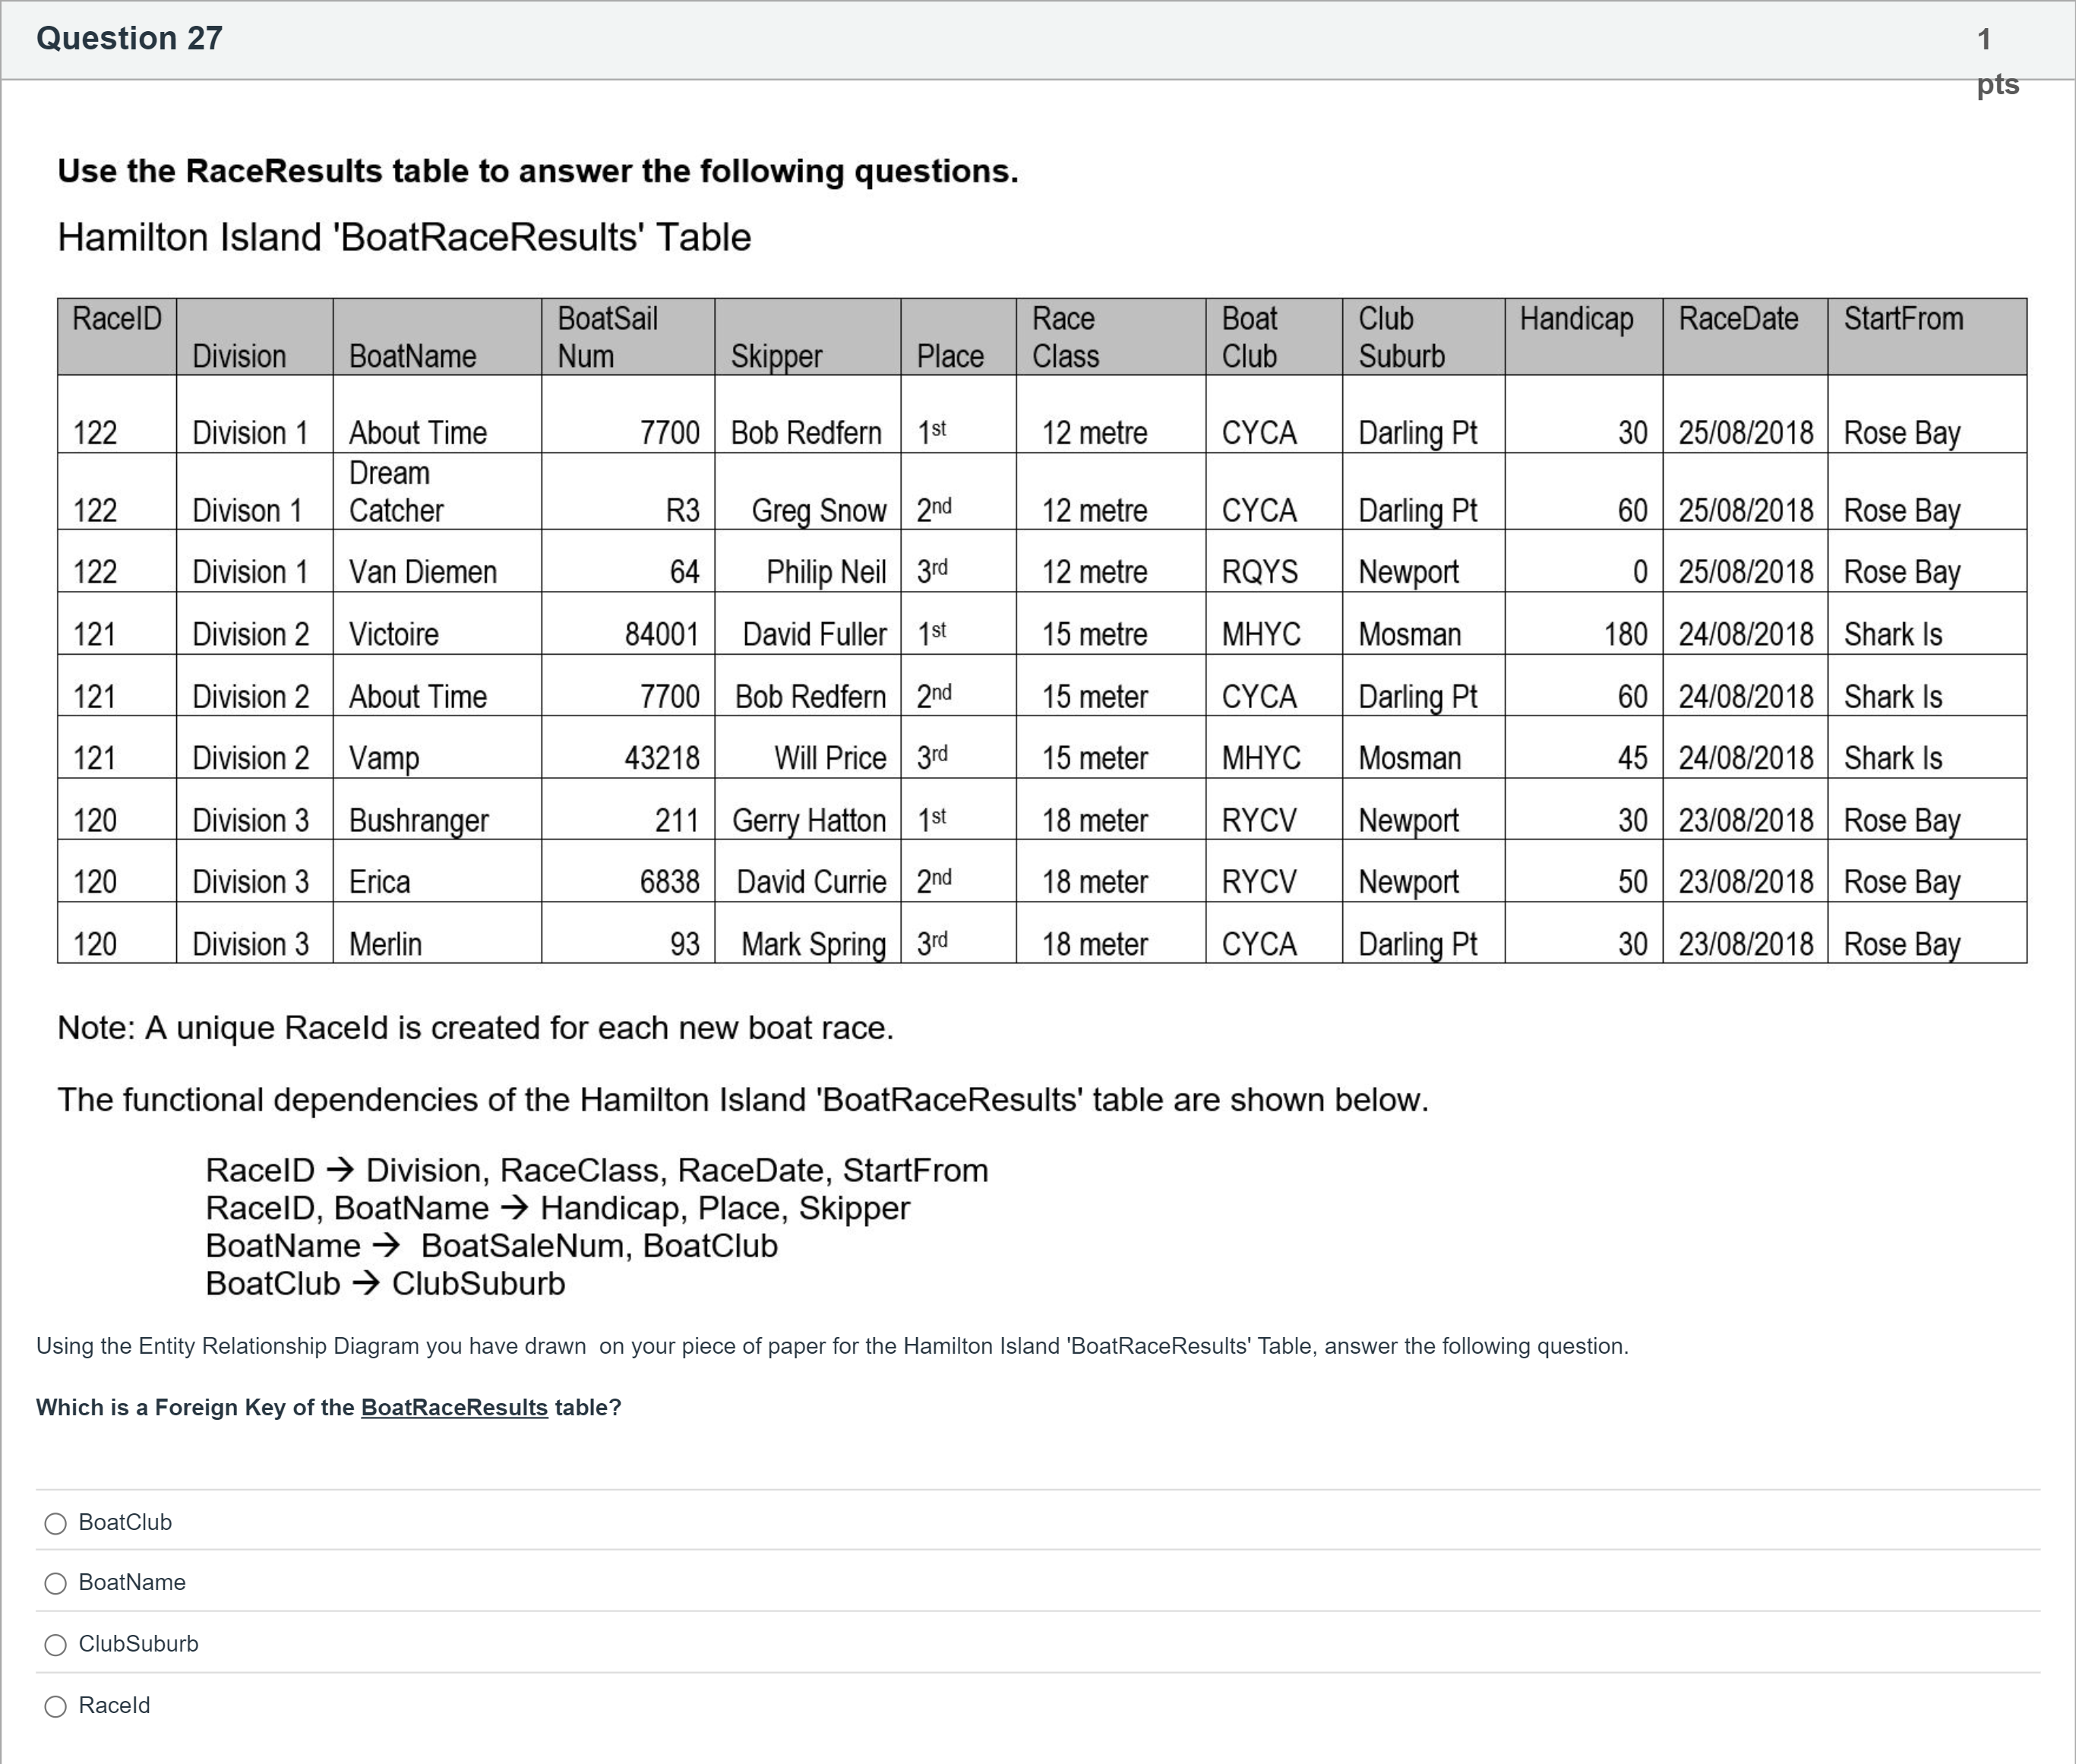Choose the ClubSuburb answer option
The height and width of the screenshot is (1764, 2076).
pyautogui.click(x=56, y=1645)
